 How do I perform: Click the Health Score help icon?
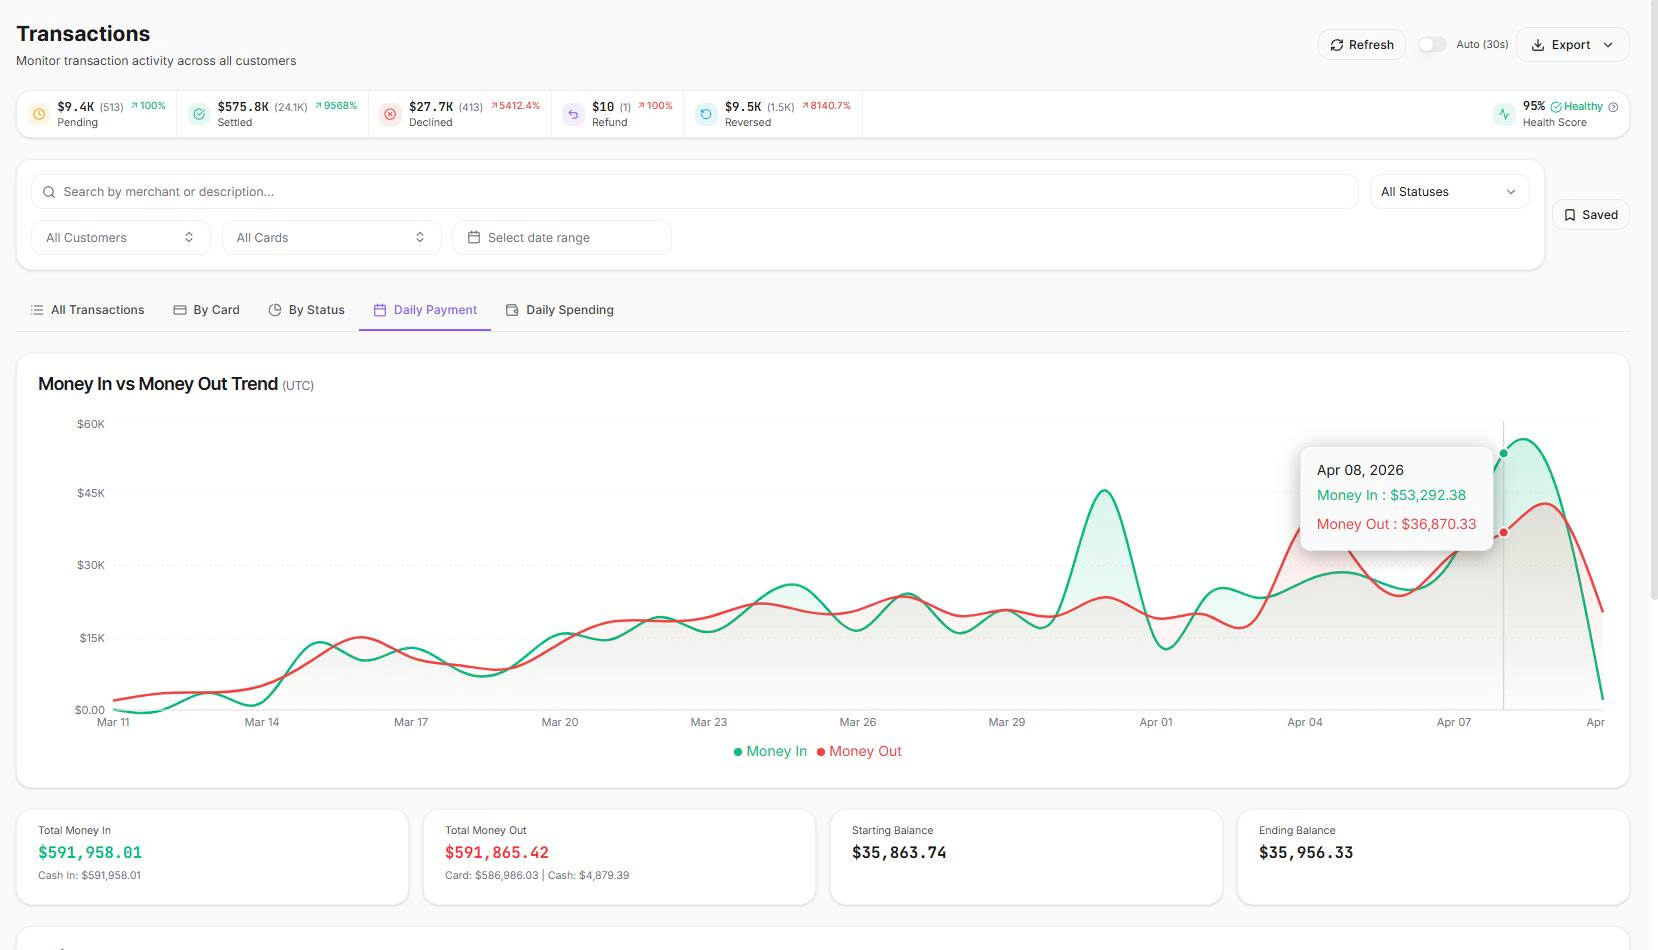coord(1613,107)
